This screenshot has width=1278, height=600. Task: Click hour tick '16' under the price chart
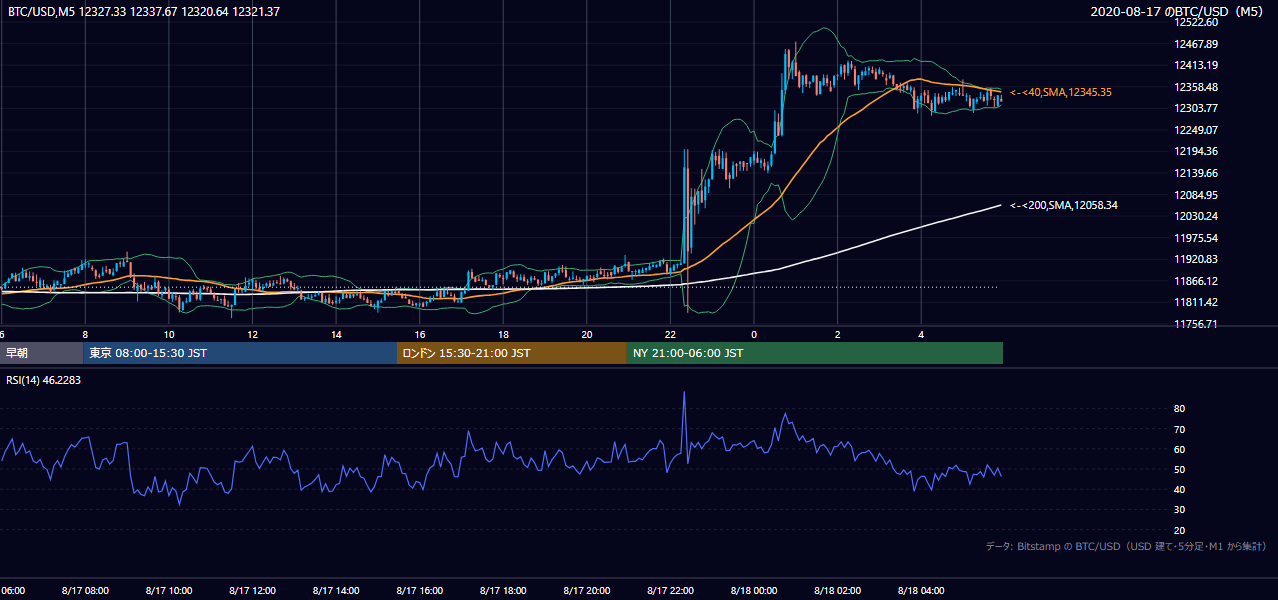pos(420,334)
